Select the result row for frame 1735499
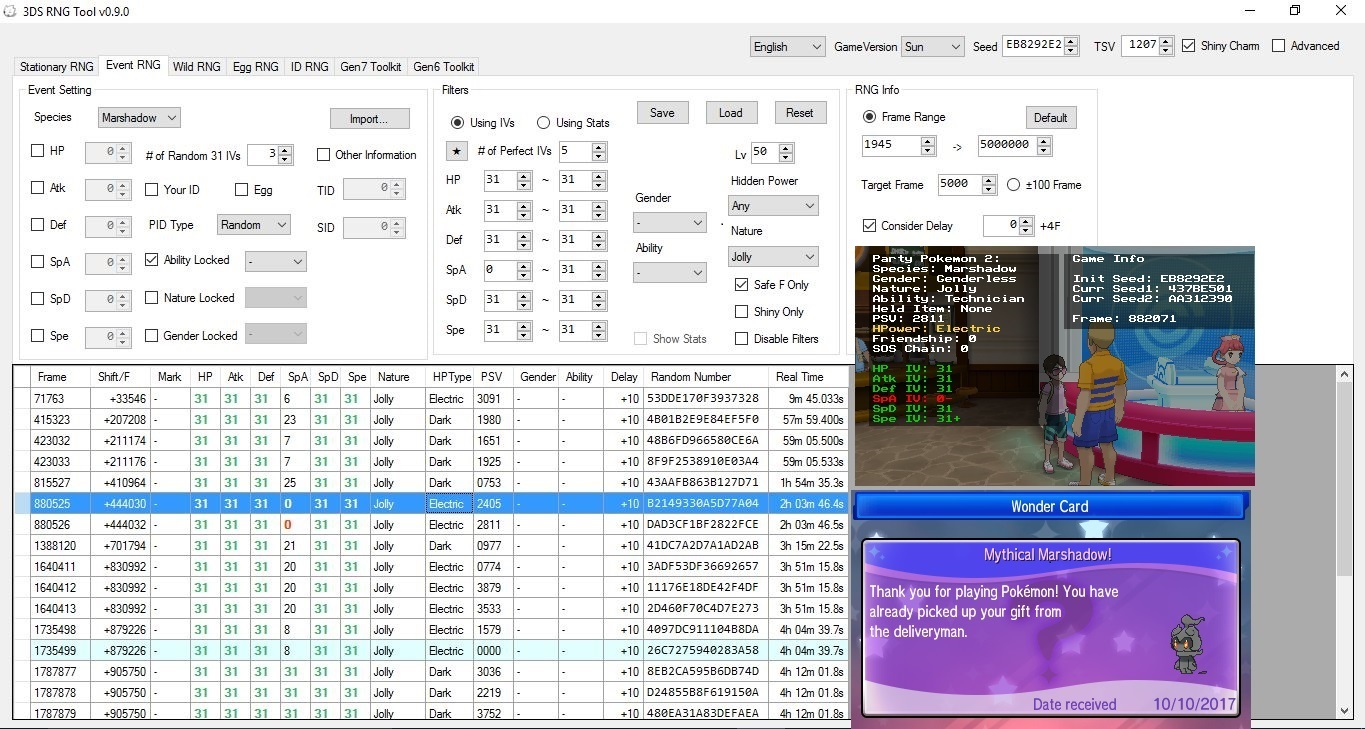Image resolution: width=1365 pixels, height=729 pixels. pyautogui.click(x=431, y=650)
